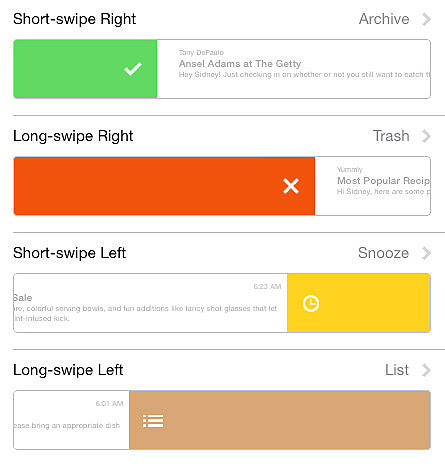Tap the Snooze value label
This screenshot has width=445, height=464.
tap(383, 253)
